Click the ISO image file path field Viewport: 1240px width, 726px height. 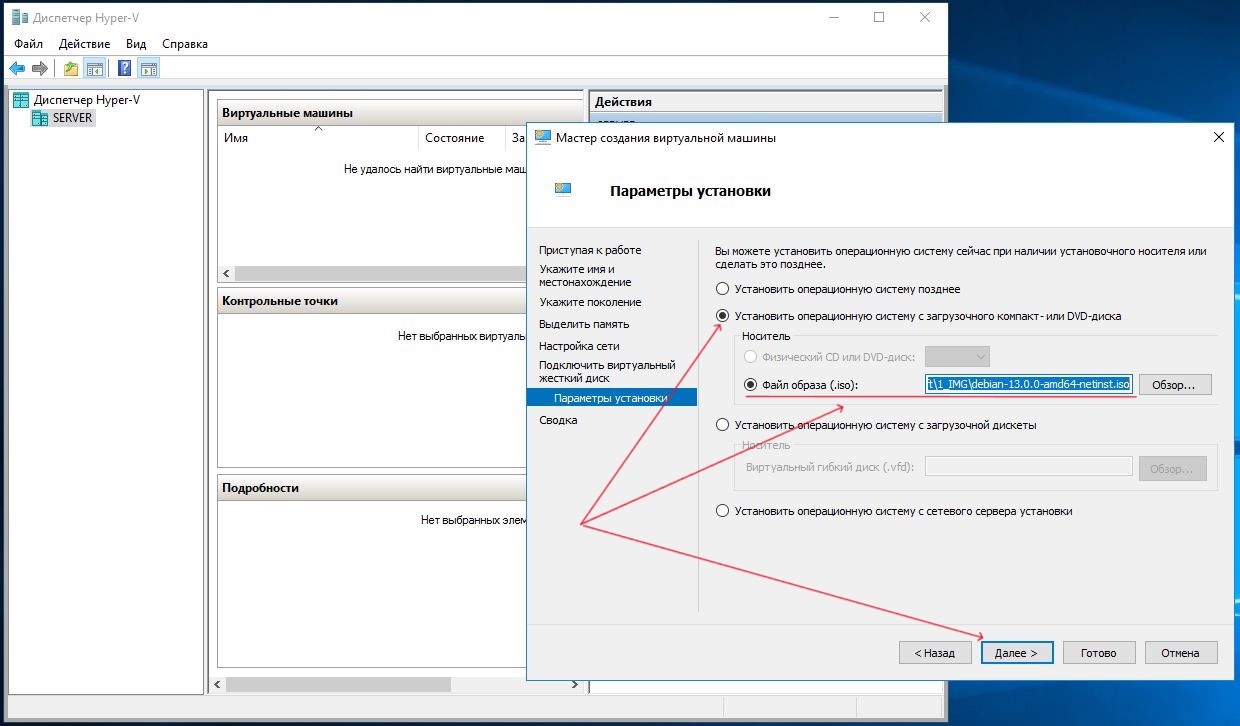pos(1029,385)
